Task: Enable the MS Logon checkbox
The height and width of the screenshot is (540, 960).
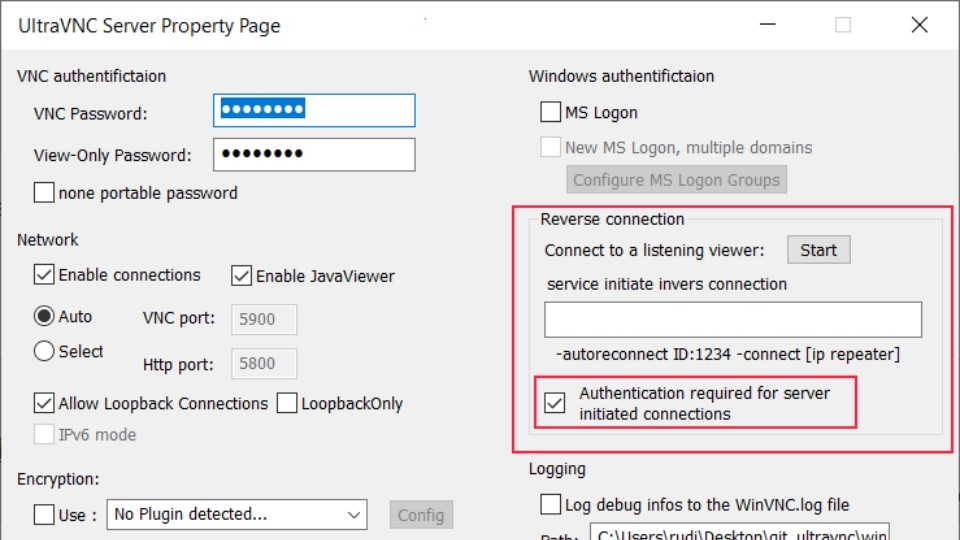Action: (550, 112)
